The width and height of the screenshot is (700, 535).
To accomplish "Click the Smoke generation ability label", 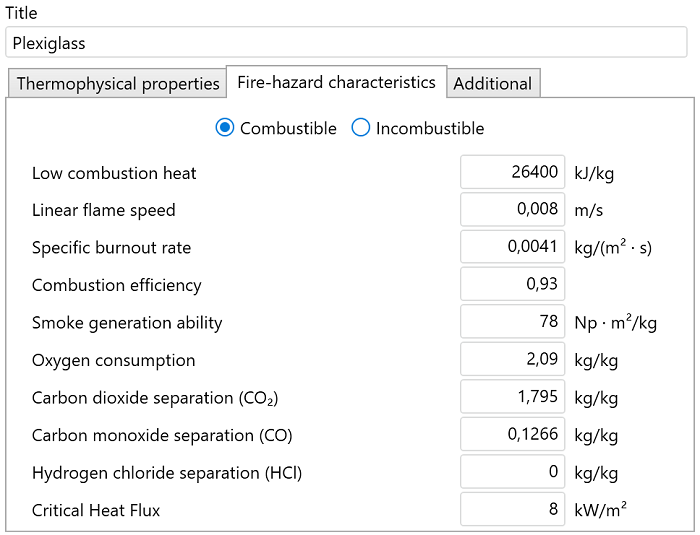I will pos(127,323).
